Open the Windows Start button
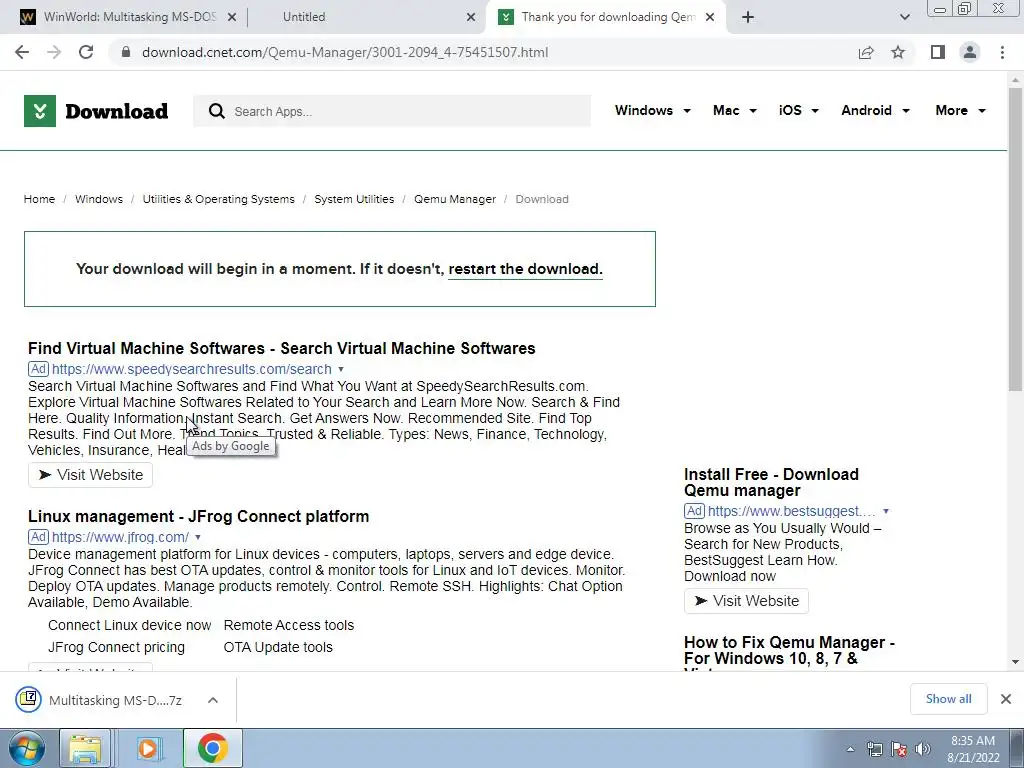This screenshot has width=1024, height=768. (x=27, y=748)
